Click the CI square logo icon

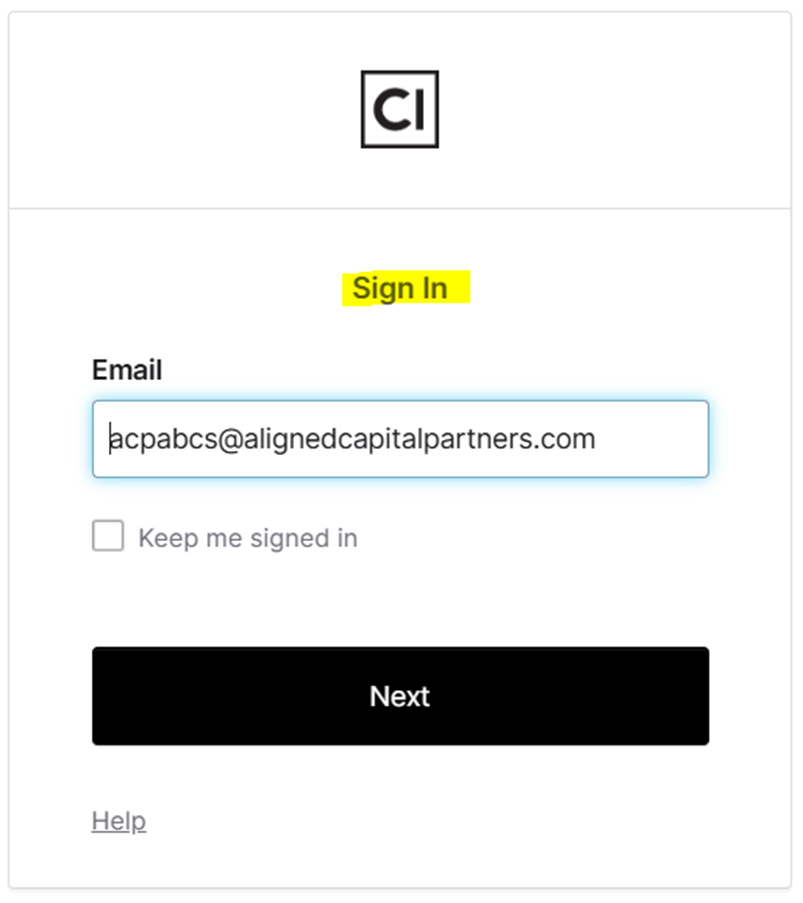(x=400, y=109)
